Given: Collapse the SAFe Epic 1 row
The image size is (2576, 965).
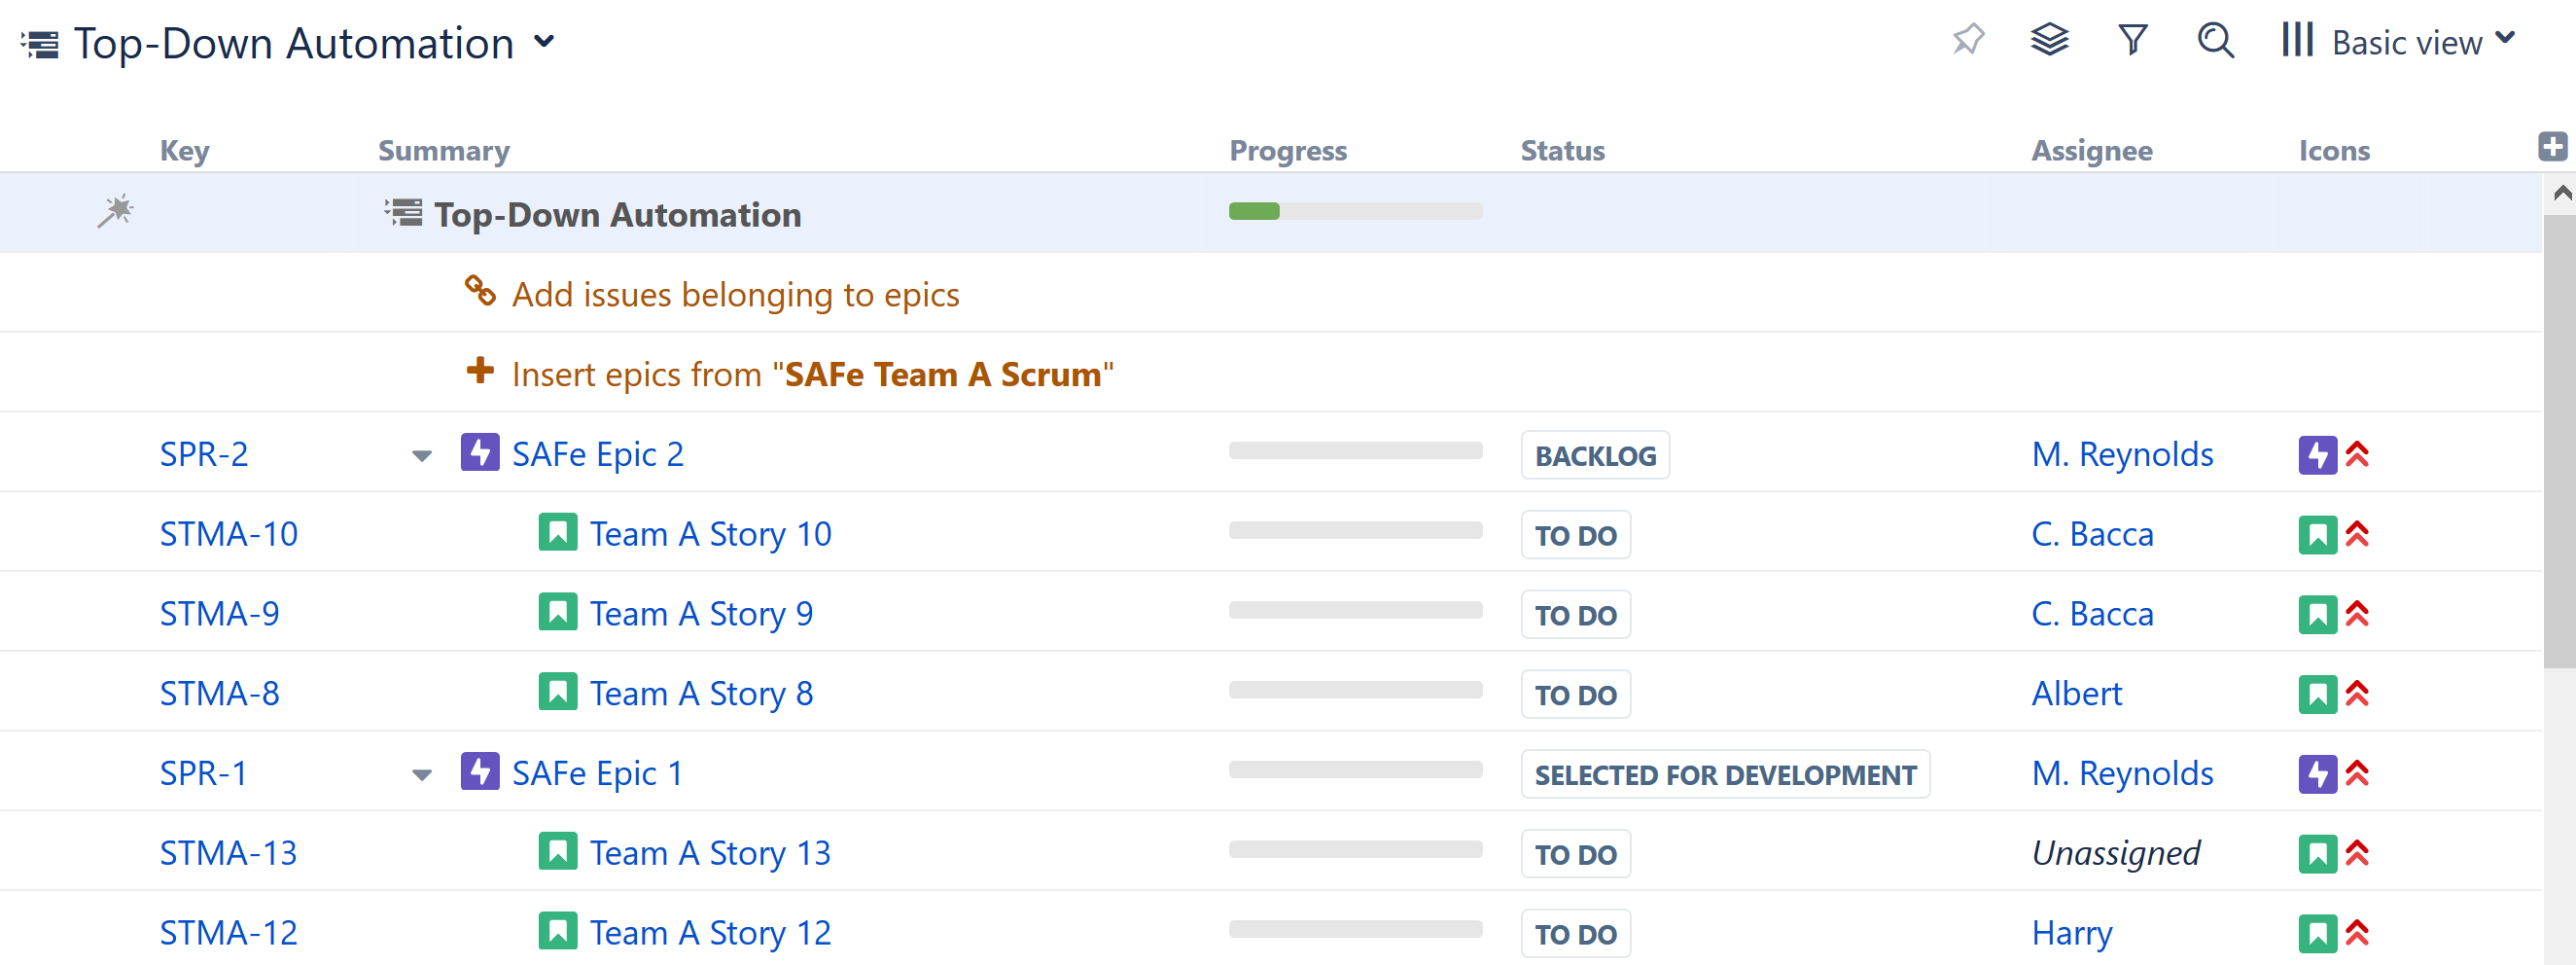Looking at the screenshot, I should 422,775.
